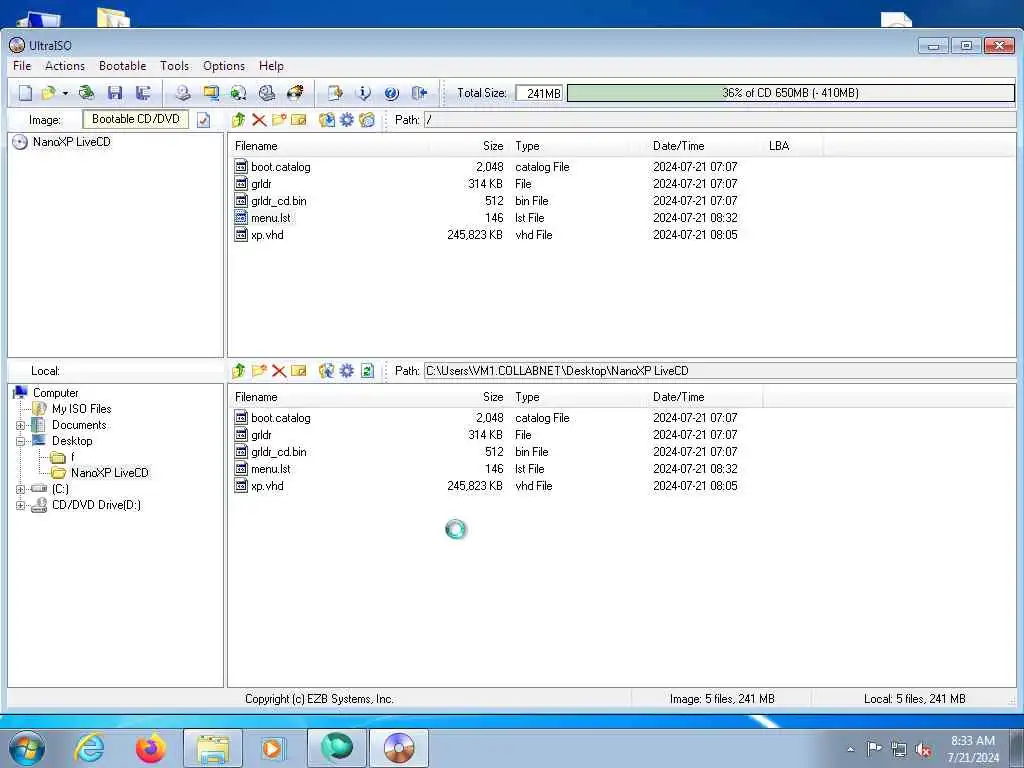Click the Image Path field showing /

pyautogui.click(x=720, y=120)
